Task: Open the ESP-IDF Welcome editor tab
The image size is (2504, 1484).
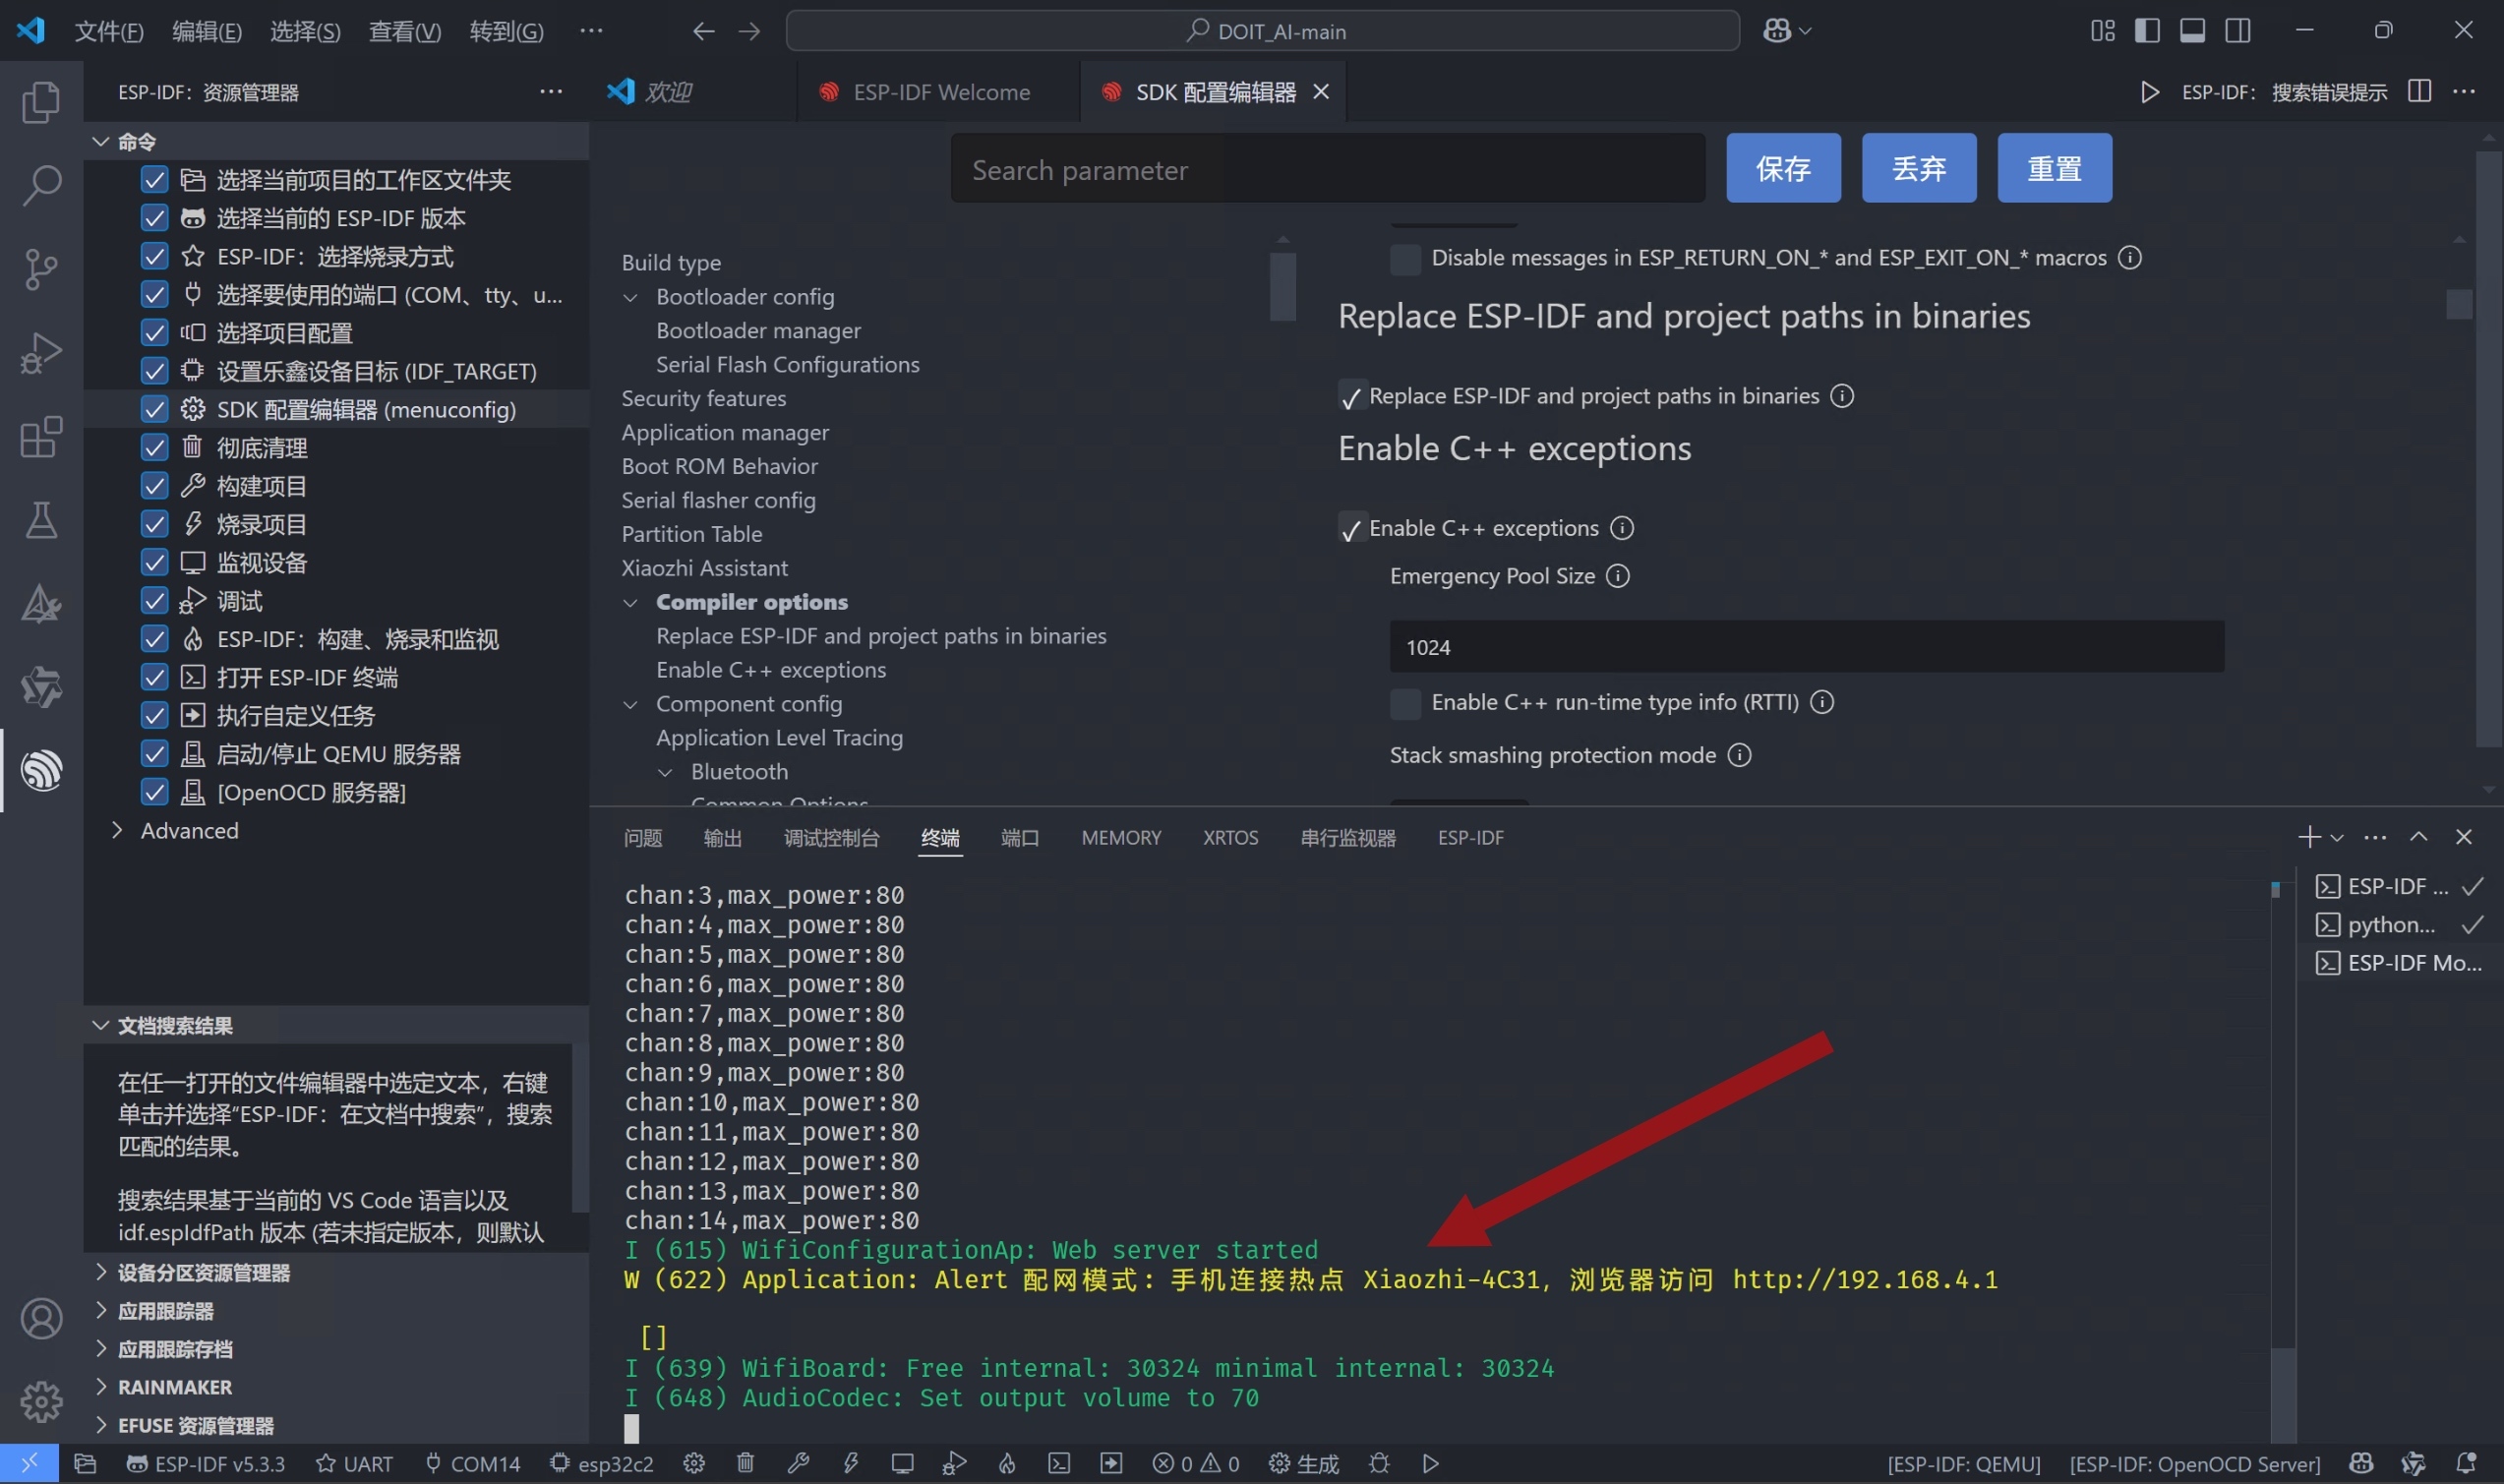Action: click(940, 92)
